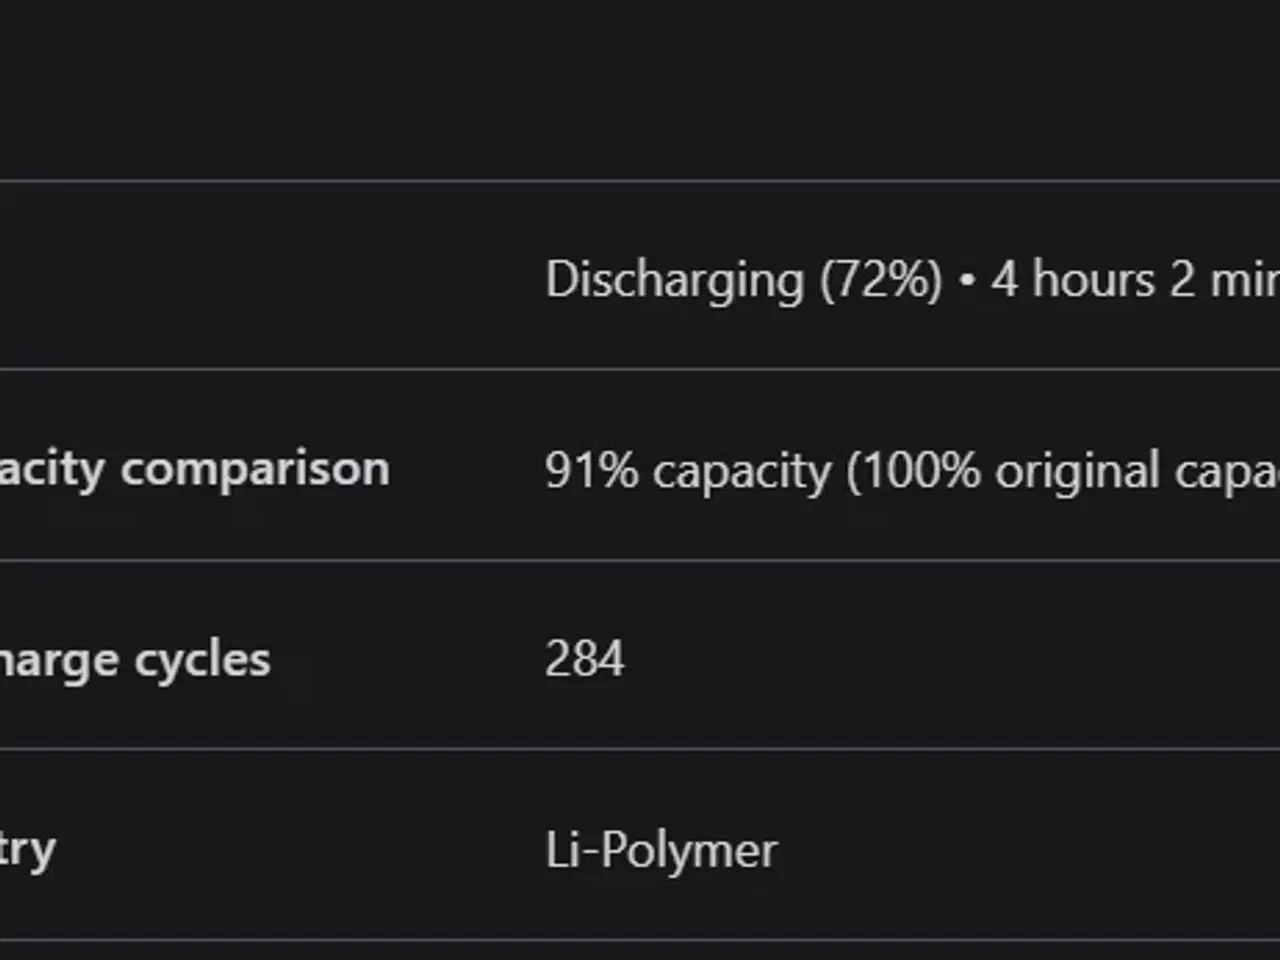Click the blank area above the Discharging row
The image size is (1280, 960).
pos(640,90)
